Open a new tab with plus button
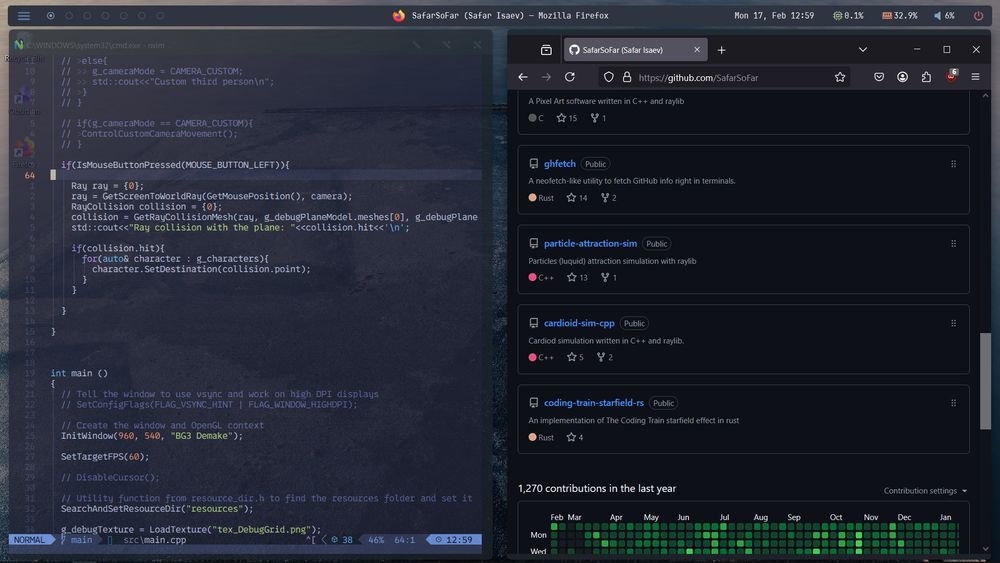Screen dimensions: 1000x563 click(721, 50)
